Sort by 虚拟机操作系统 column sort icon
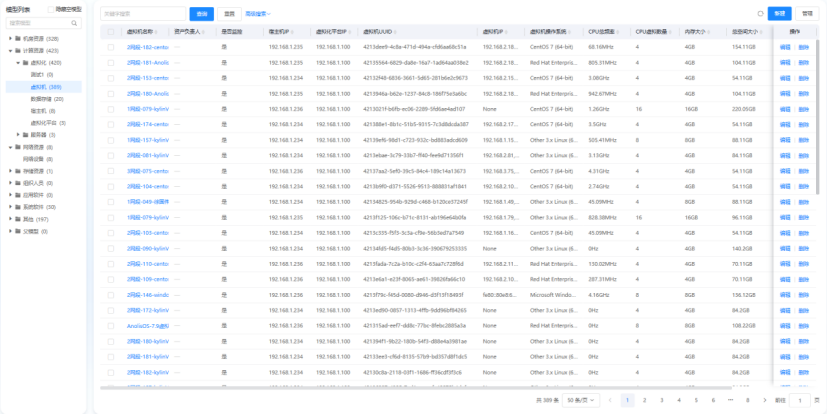828x414 pixels. click(569, 32)
